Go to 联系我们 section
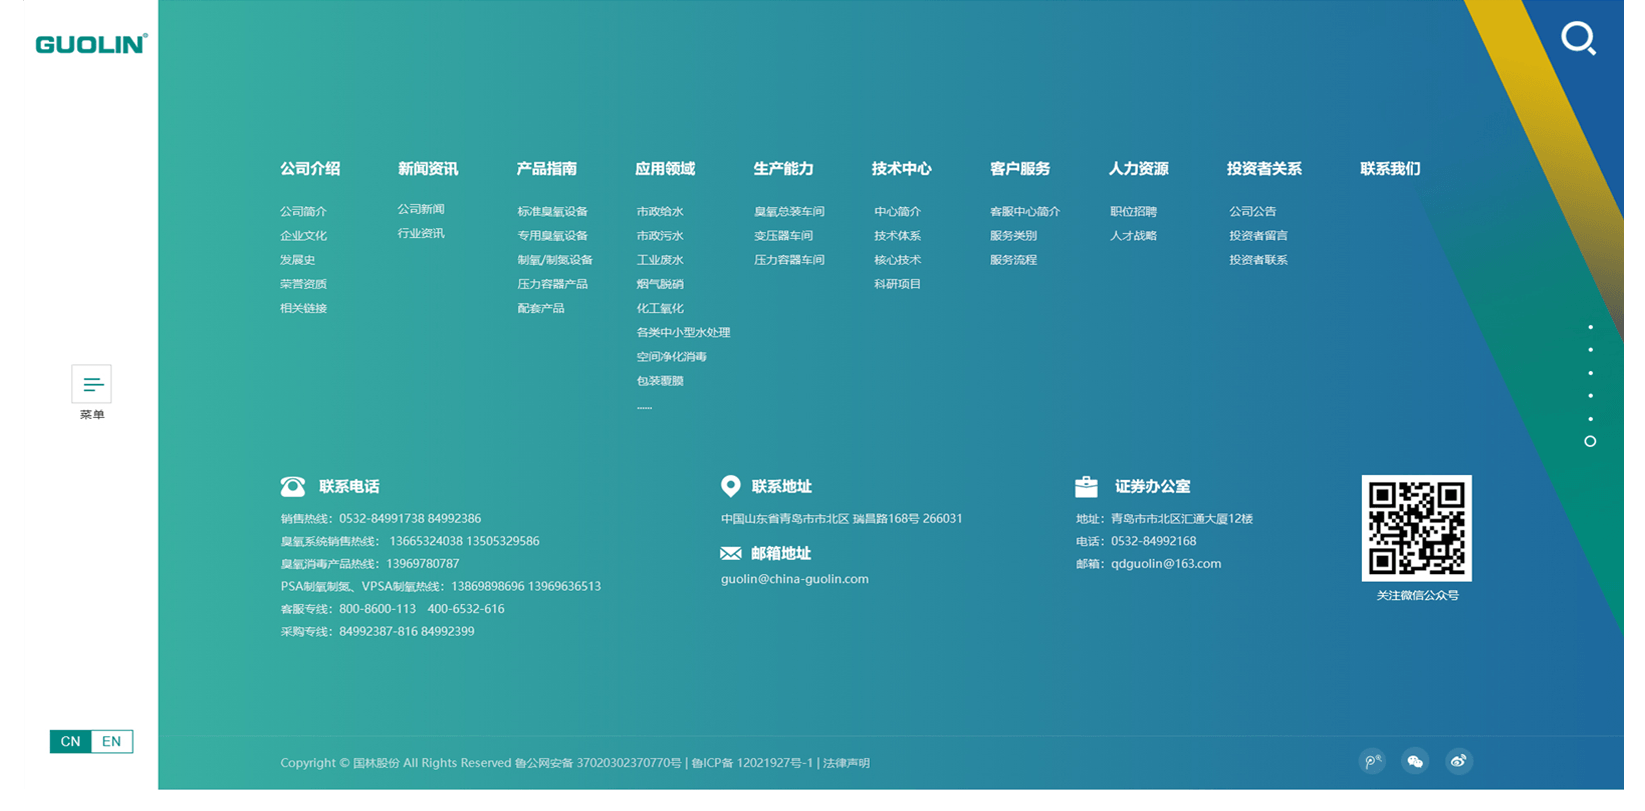Image resolution: width=1645 pixels, height=811 pixels. coord(1390,169)
